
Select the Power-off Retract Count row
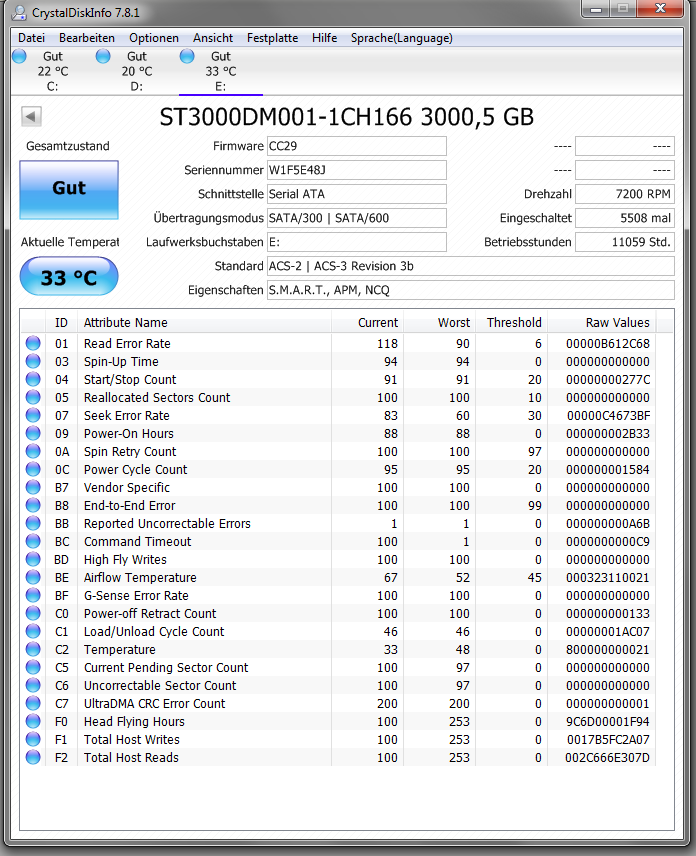point(338,614)
